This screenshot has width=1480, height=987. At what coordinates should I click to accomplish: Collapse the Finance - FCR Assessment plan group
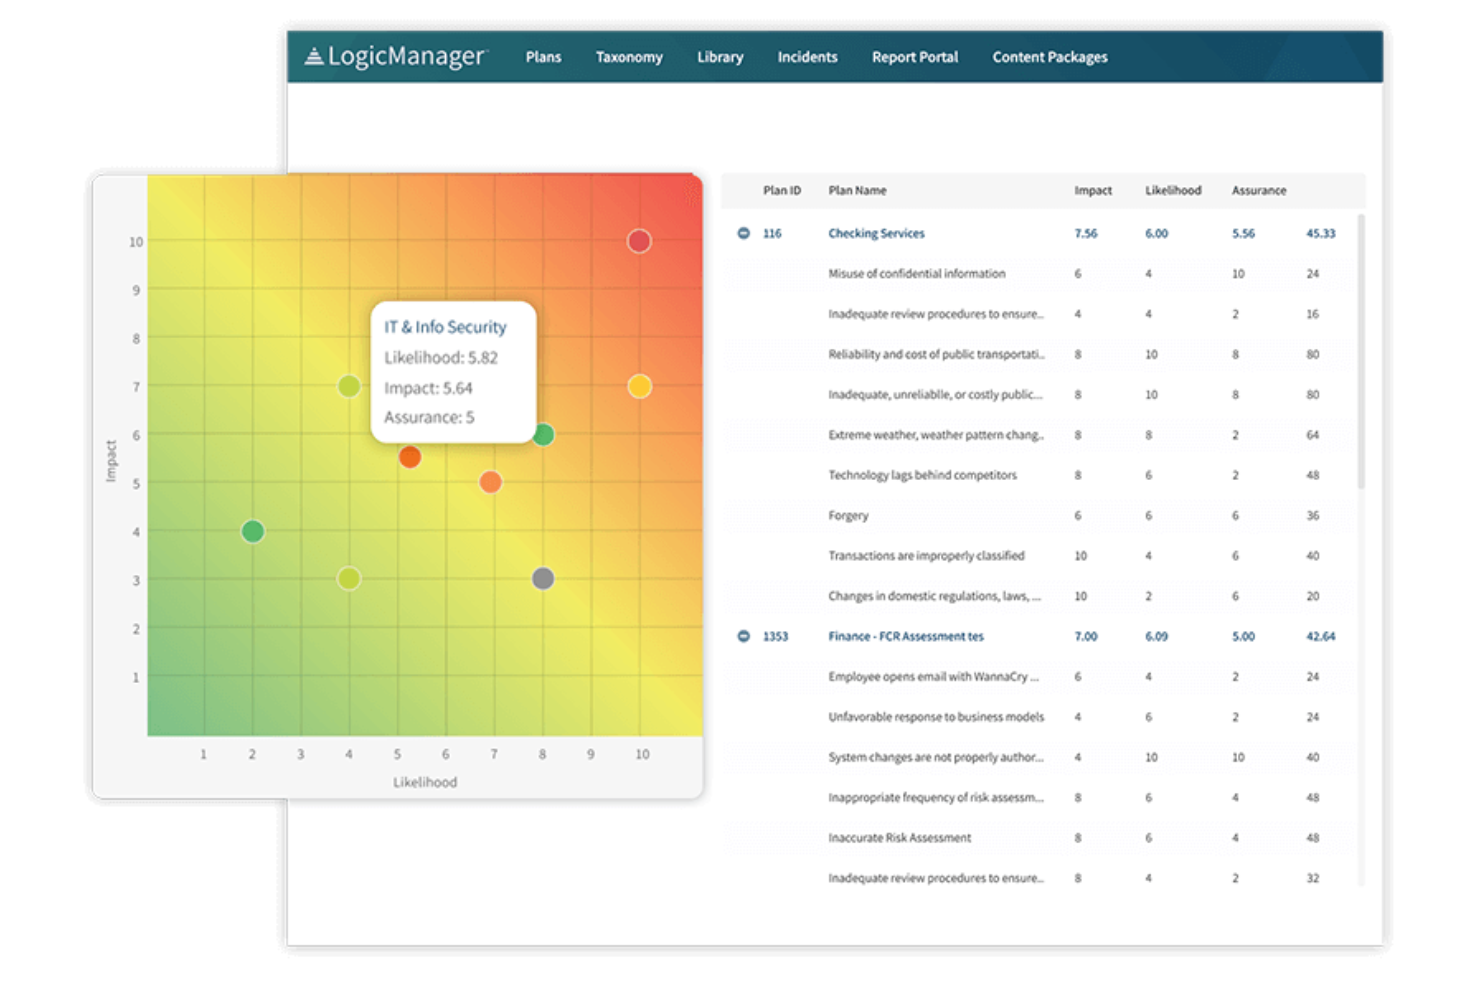click(744, 636)
